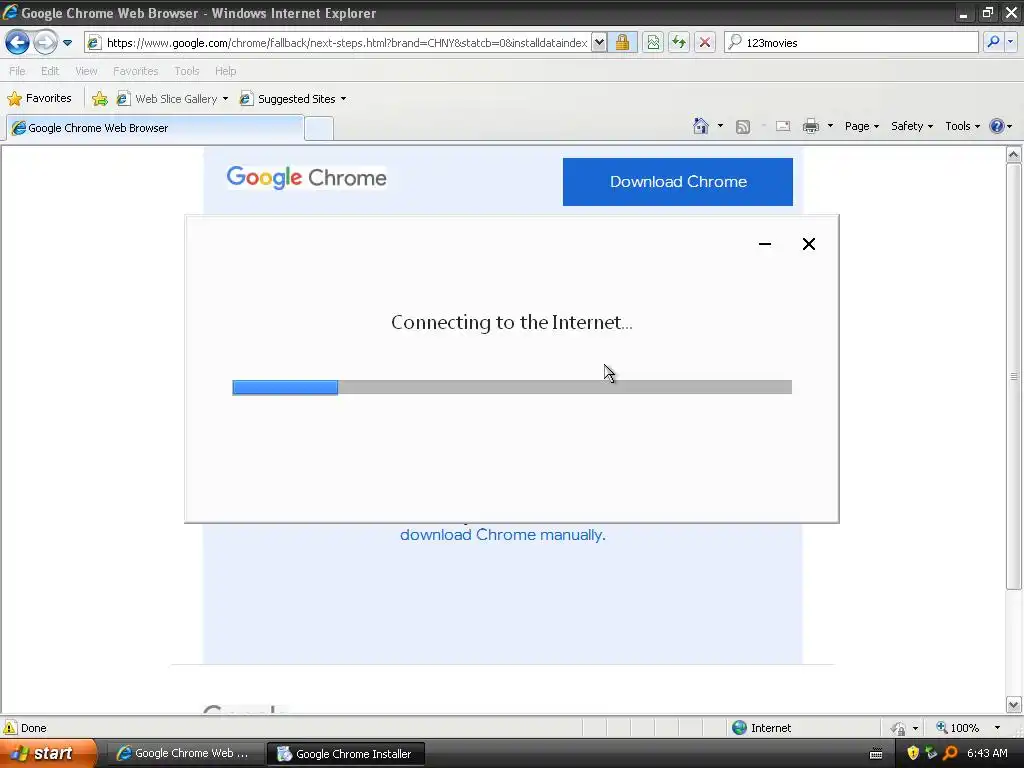Open the Favorites star button
Viewport: 1024px width, 768px height.
tap(39, 99)
